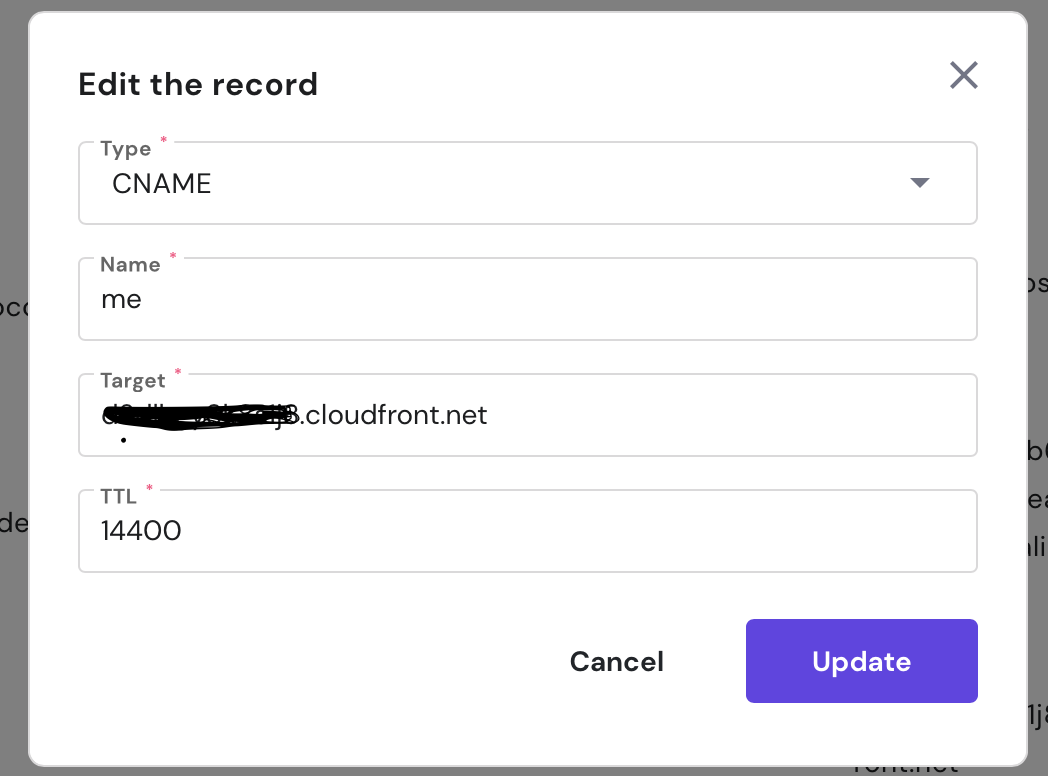The width and height of the screenshot is (1048, 776).
Task: Place cursor on the "me" name value
Action: click(121, 300)
